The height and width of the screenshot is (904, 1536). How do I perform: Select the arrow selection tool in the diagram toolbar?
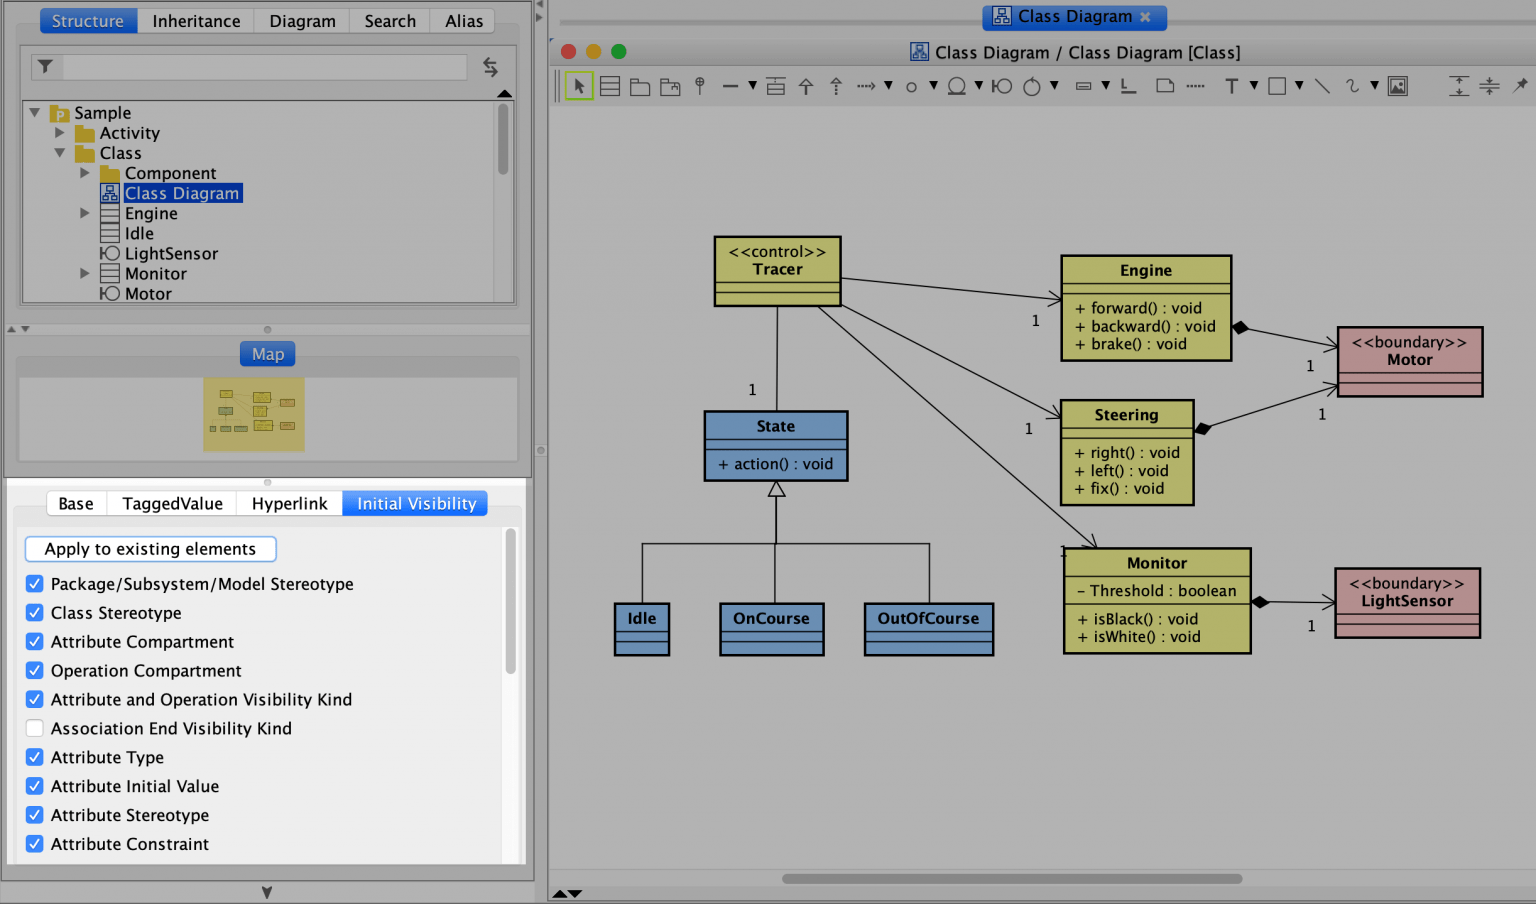[579, 85]
